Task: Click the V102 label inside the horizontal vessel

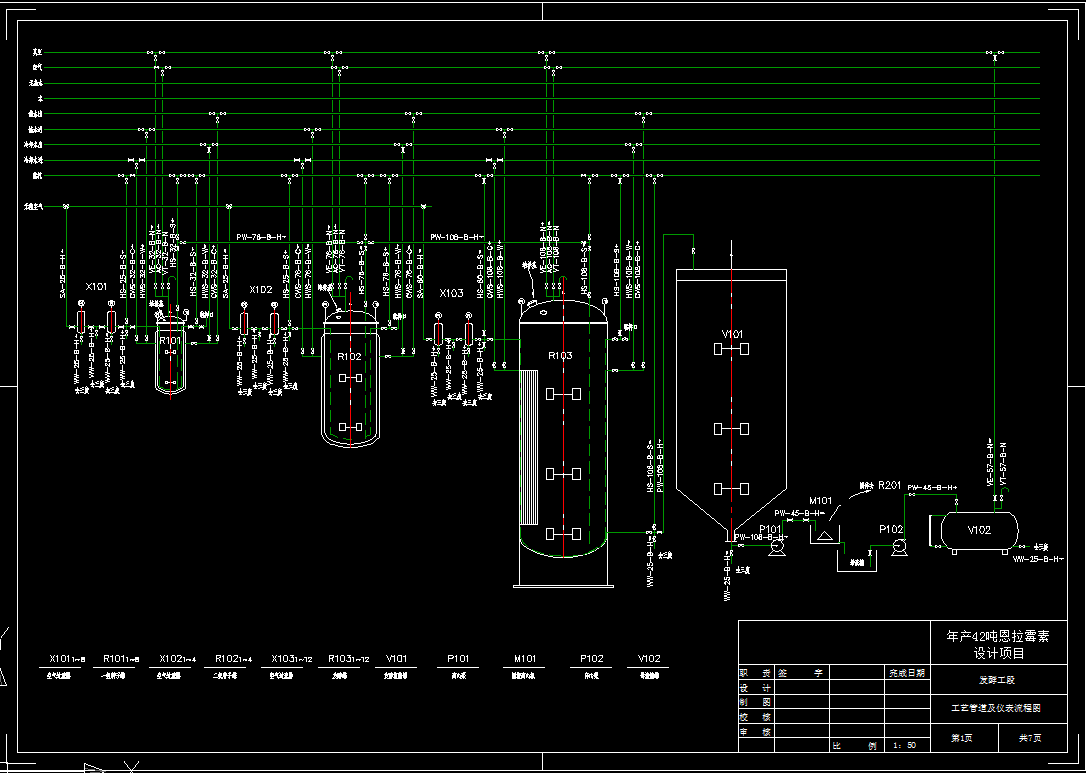Action: pos(979,530)
